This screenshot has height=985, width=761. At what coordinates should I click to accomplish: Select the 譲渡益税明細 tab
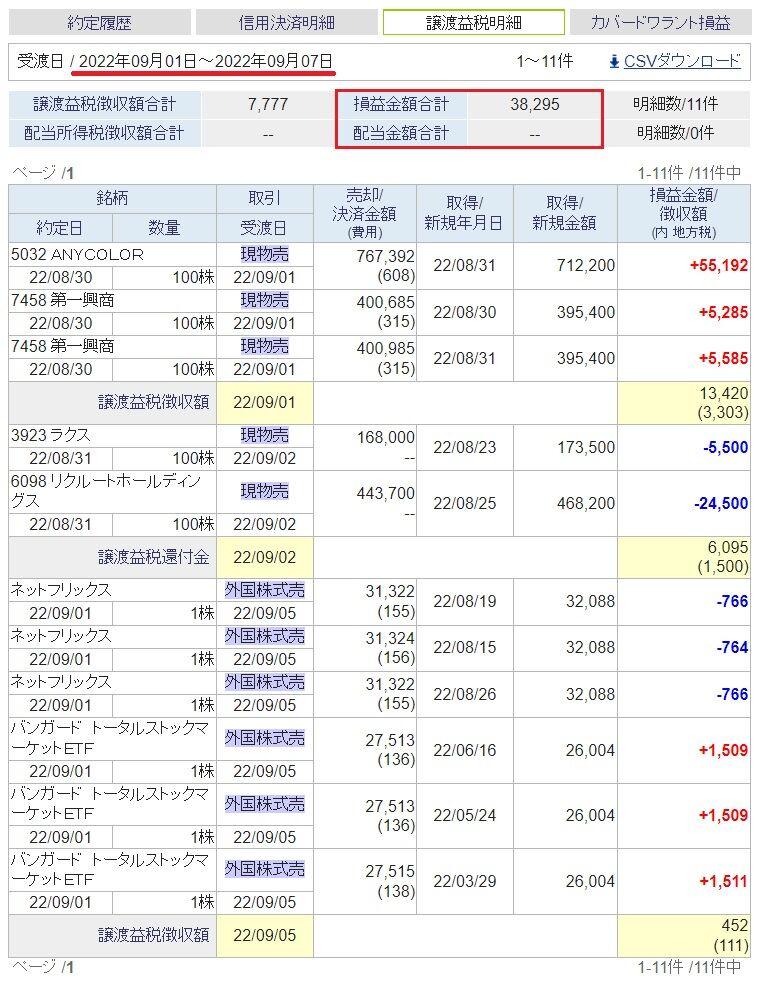click(x=474, y=23)
